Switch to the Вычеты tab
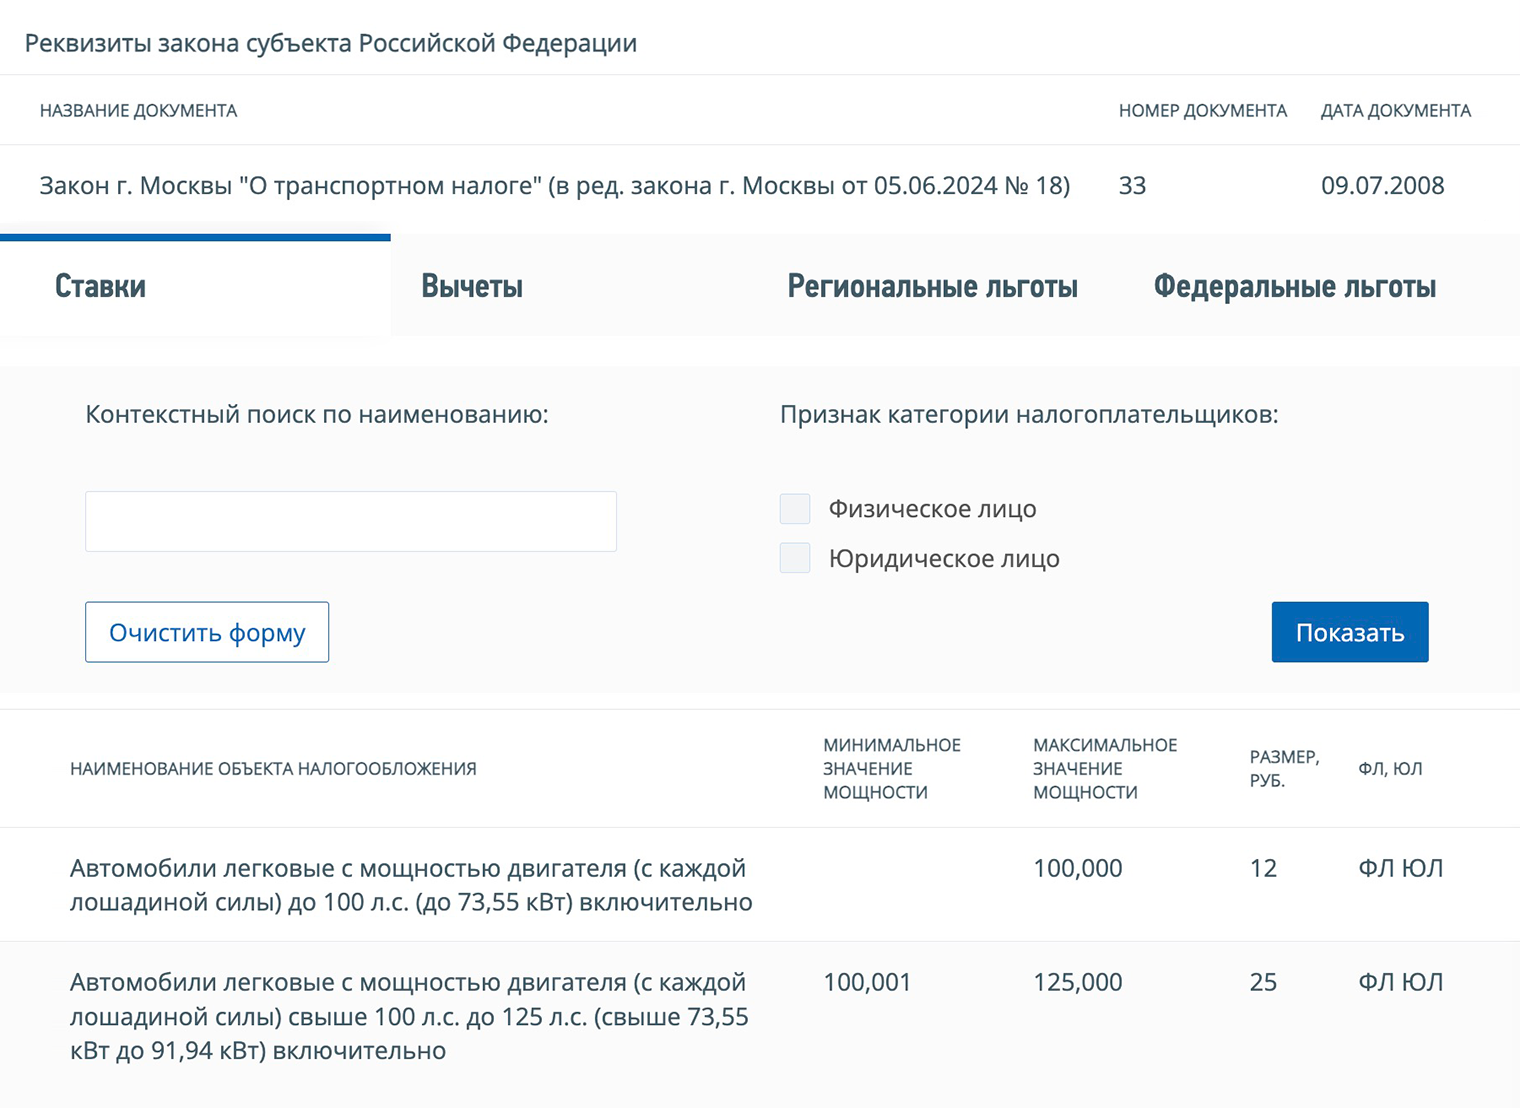This screenshot has width=1520, height=1108. pyautogui.click(x=472, y=287)
